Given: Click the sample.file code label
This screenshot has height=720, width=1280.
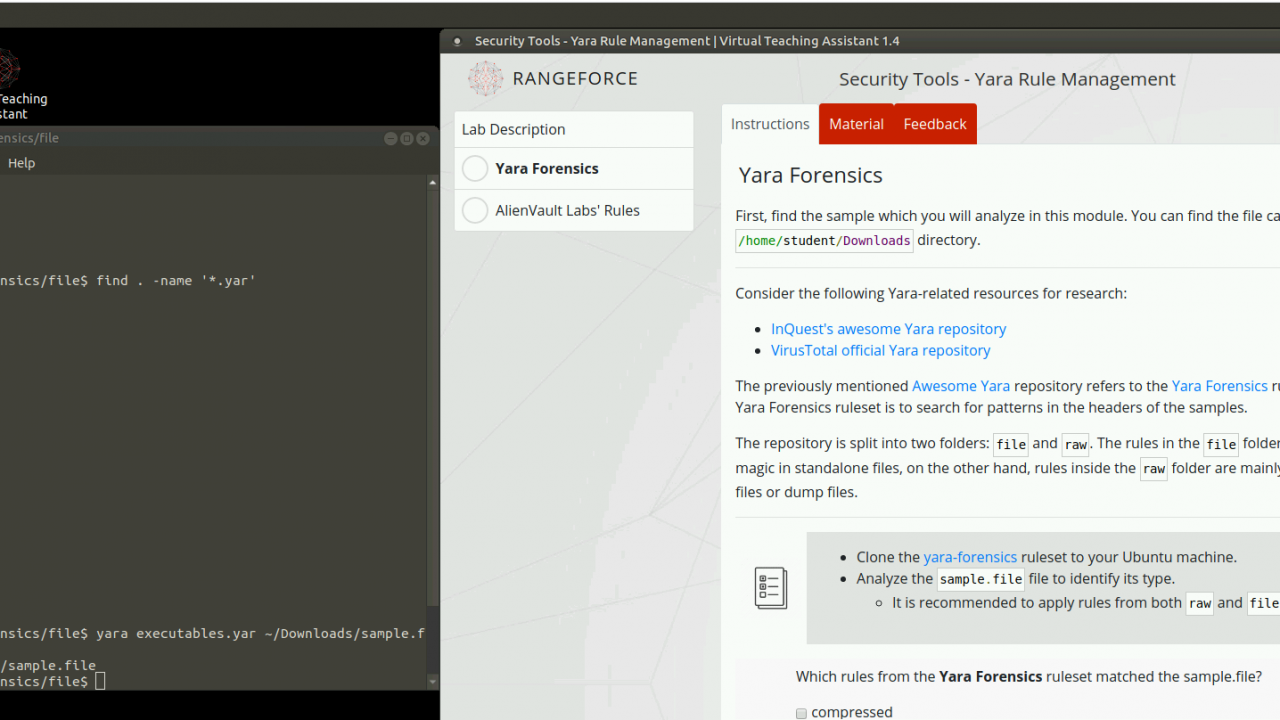Looking at the screenshot, I should pos(980,579).
